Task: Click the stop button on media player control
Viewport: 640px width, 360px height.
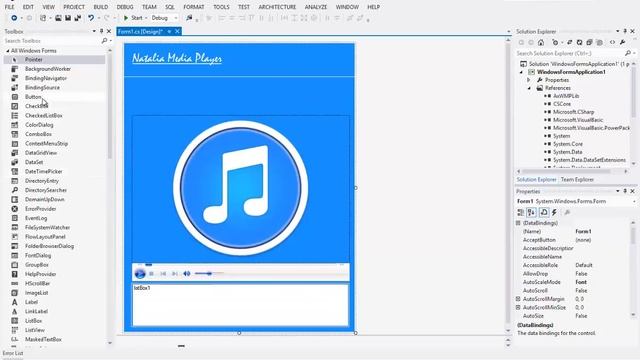Action: [151, 273]
